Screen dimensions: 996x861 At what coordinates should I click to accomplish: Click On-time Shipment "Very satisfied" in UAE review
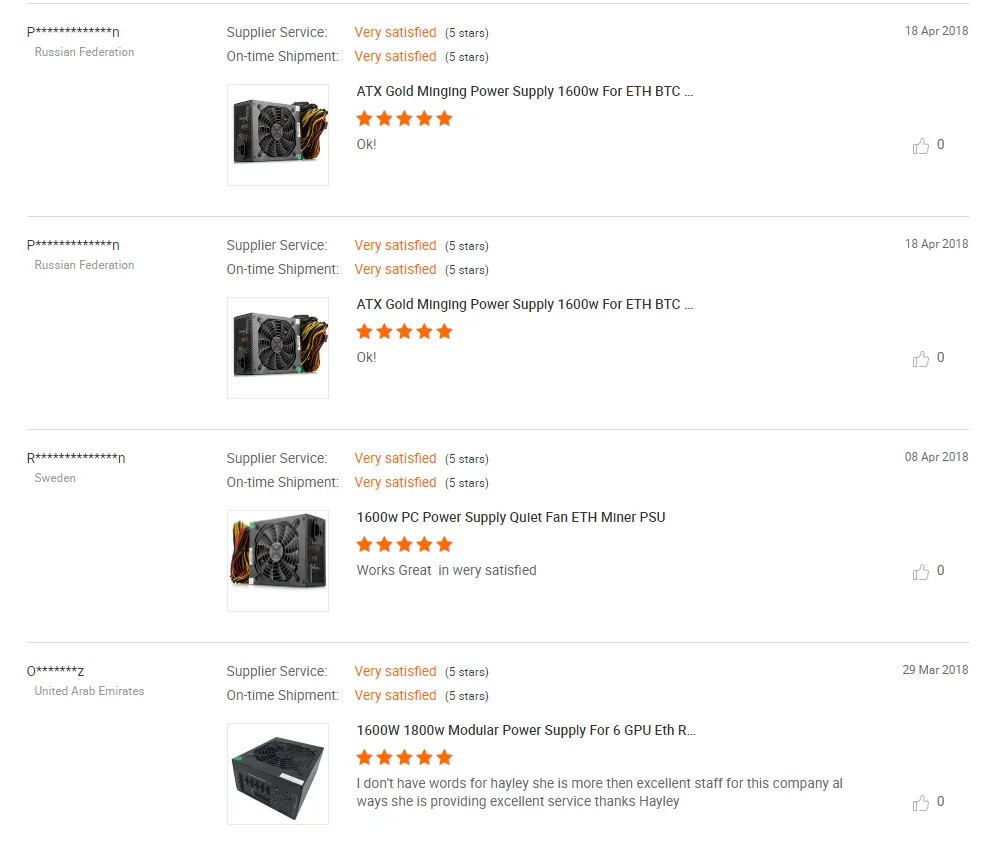pos(395,695)
